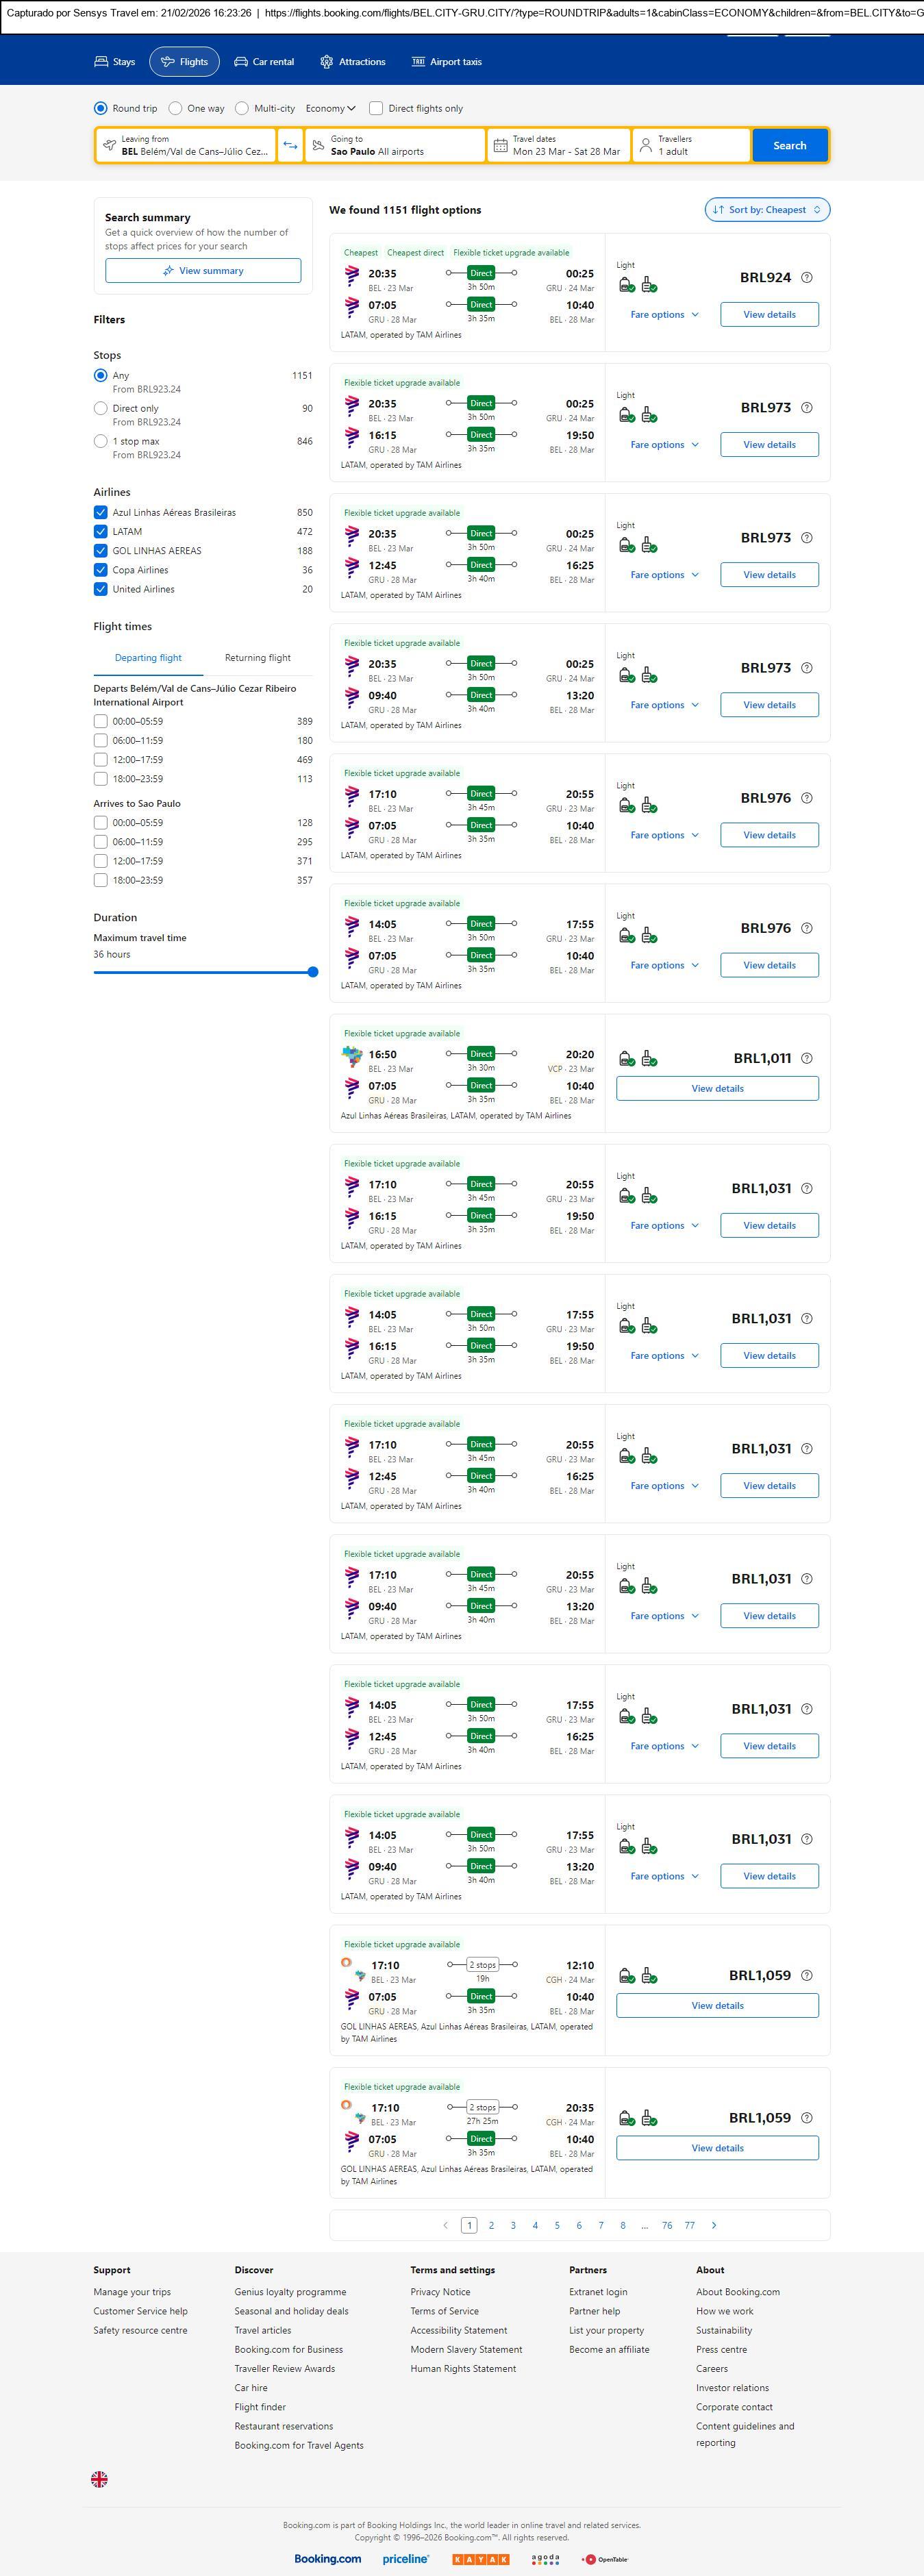The width and height of the screenshot is (924, 2576).
Task: Click the View summary button
Action: (x=203, y=271)
